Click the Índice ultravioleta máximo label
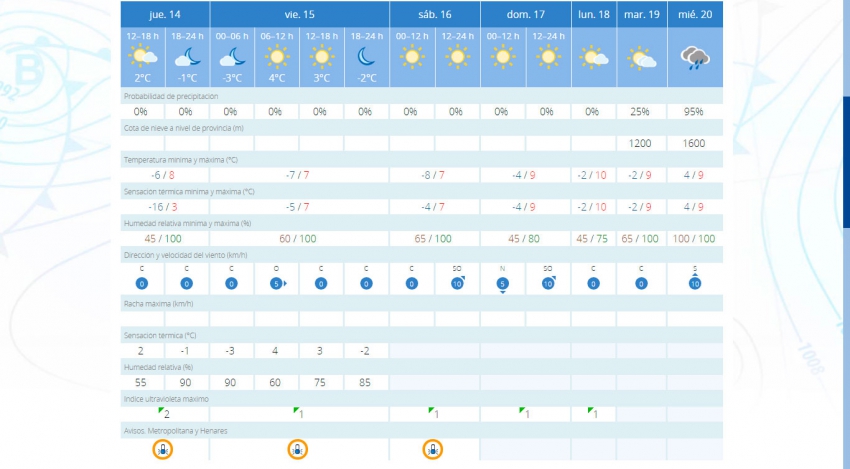This screenshot has height=469, width=850. click(166, 399)
